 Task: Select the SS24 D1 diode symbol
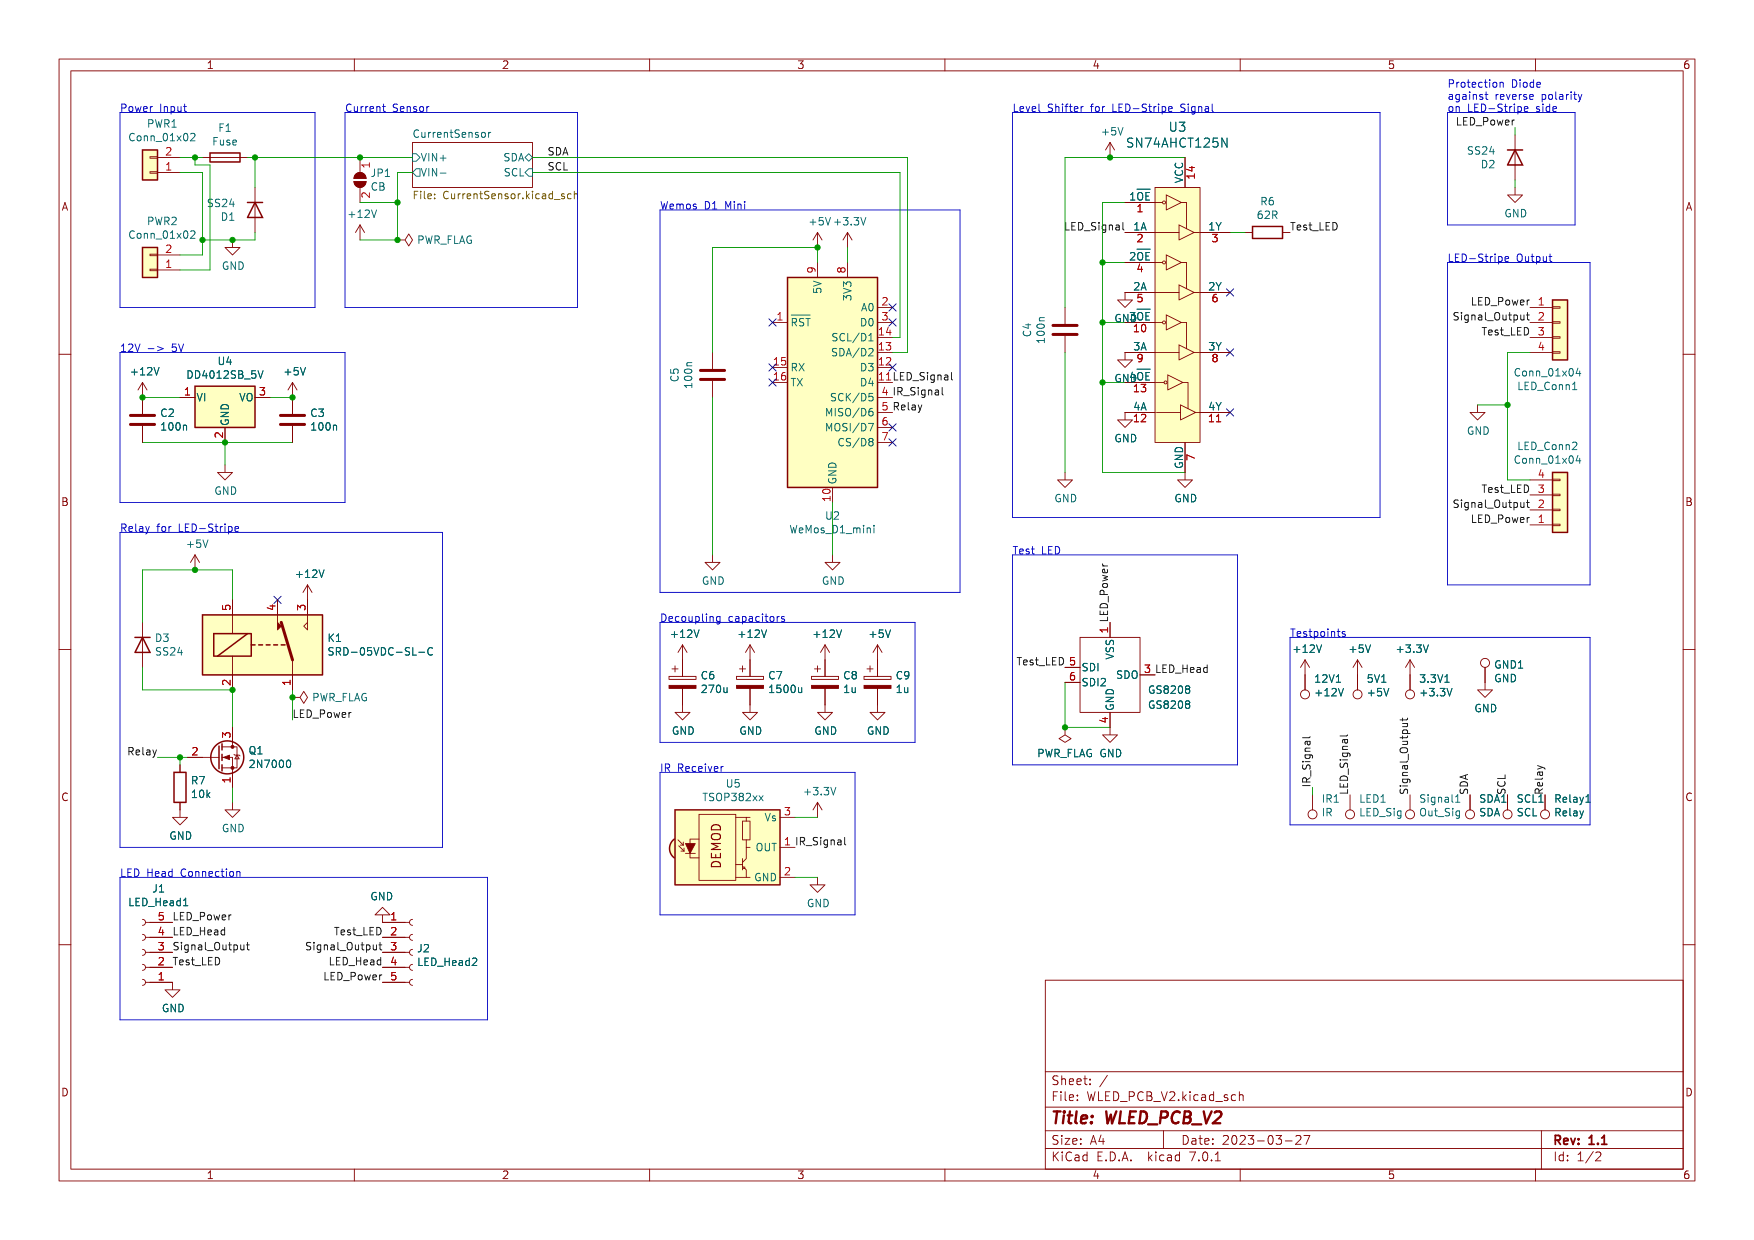255,209
